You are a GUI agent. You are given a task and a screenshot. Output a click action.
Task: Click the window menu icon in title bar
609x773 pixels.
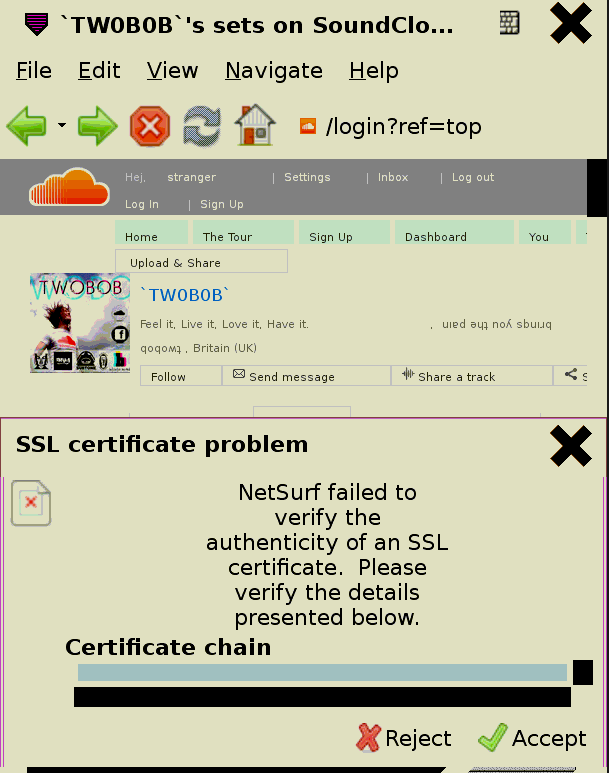pyautogui.click(x=36, y=25)
